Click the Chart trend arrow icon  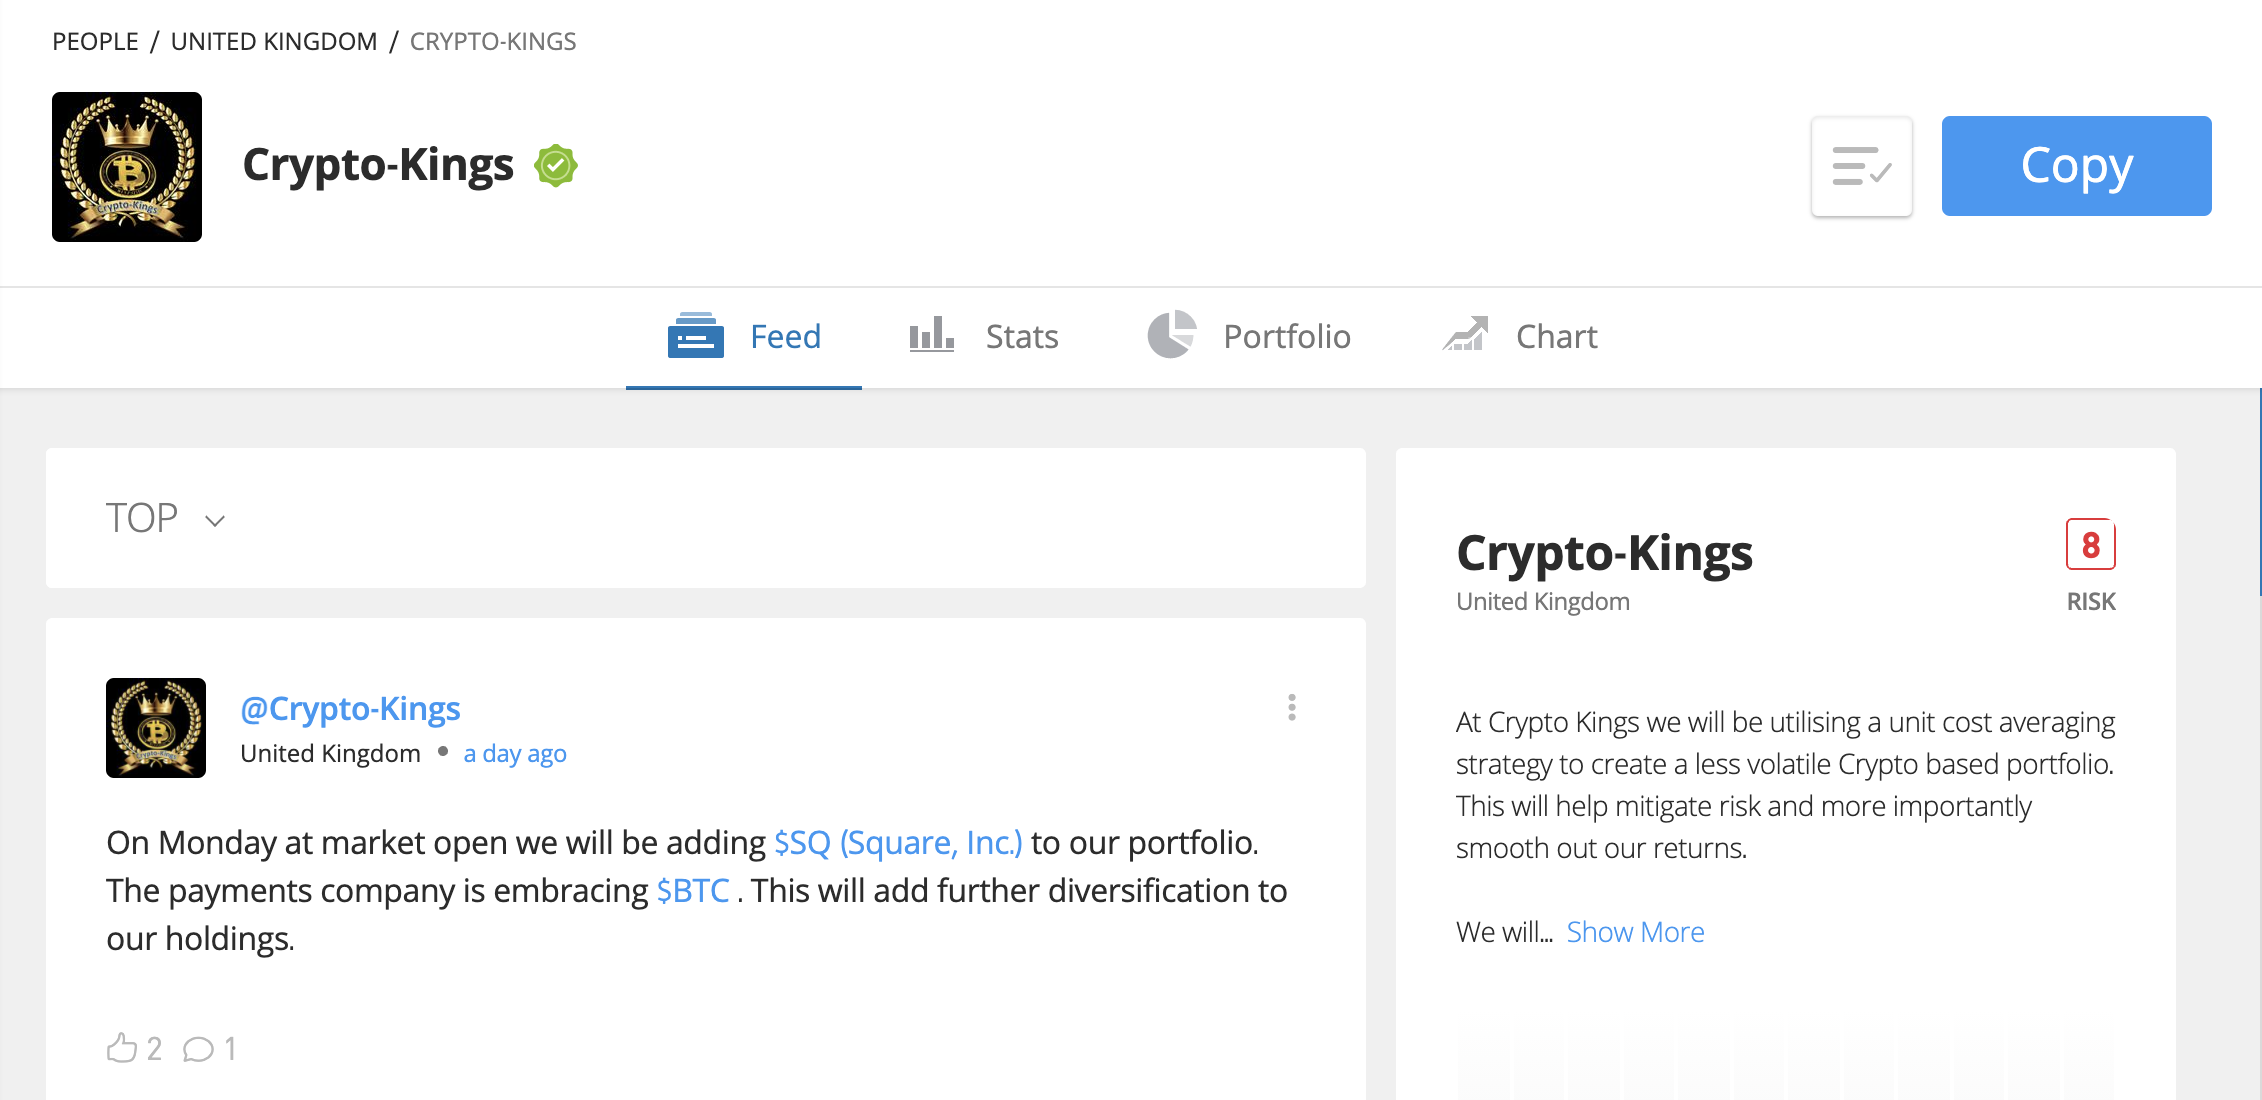[x=1465, y=334]
